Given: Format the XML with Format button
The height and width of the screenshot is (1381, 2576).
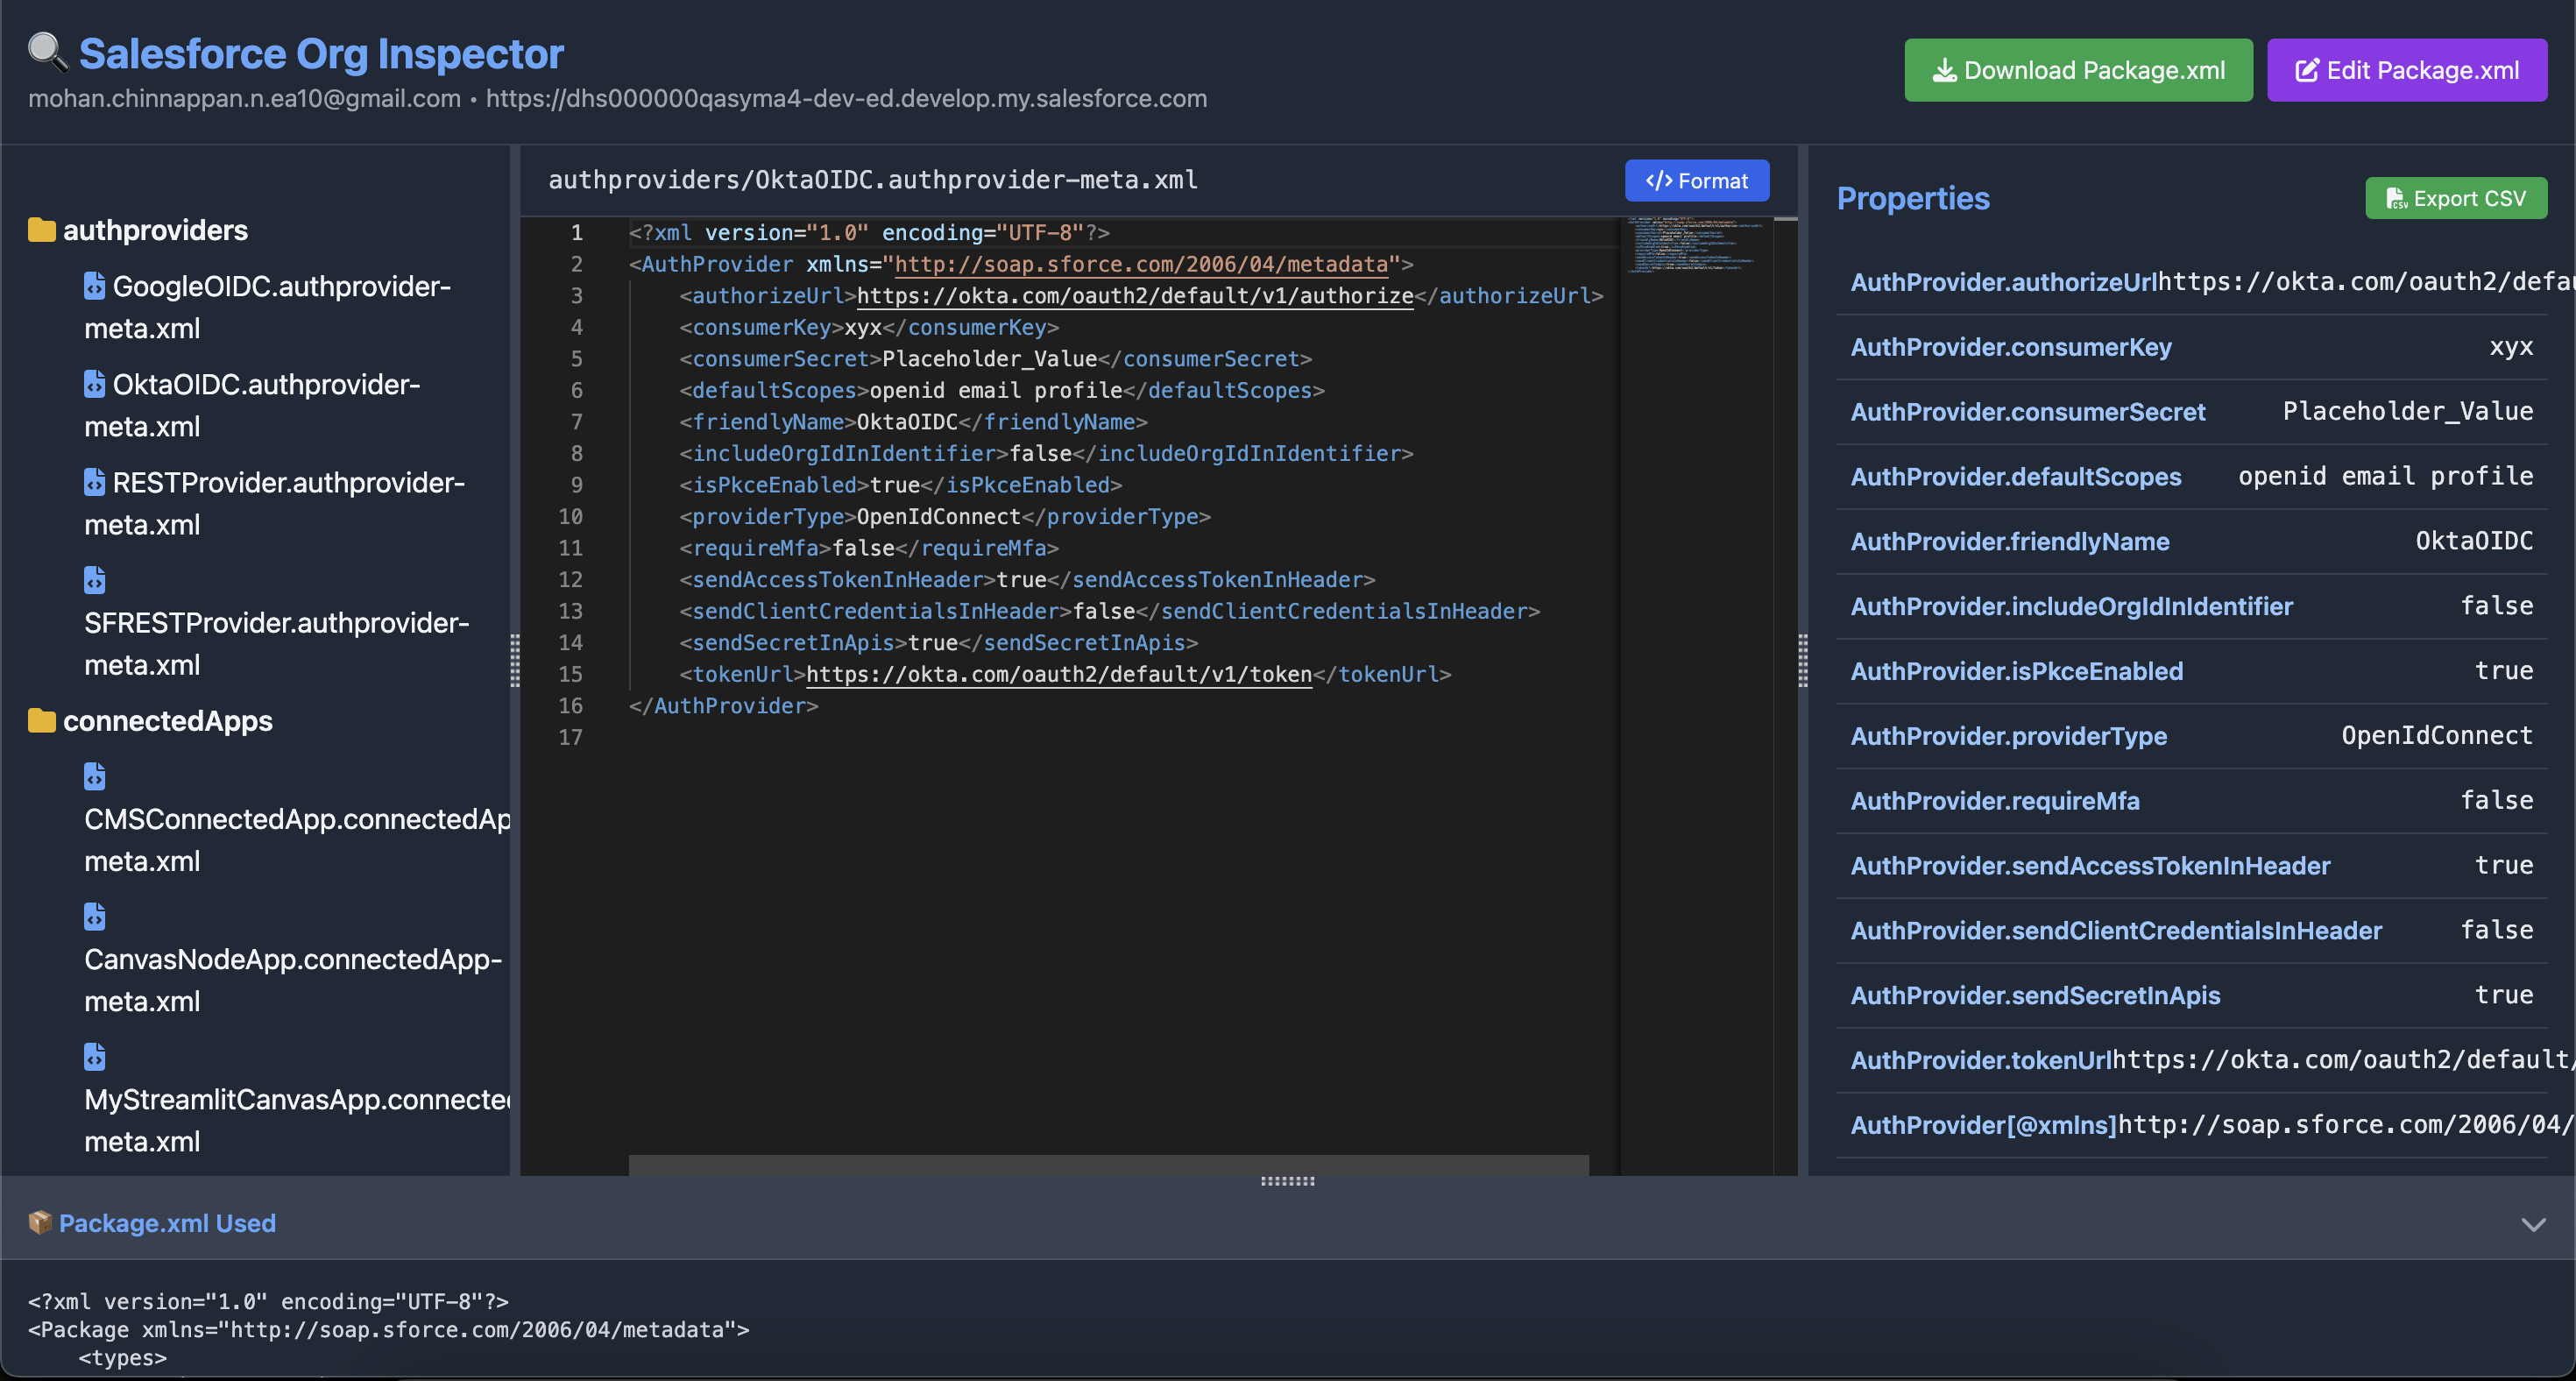Looking at the screenshot, I should tap(1696, 181).
